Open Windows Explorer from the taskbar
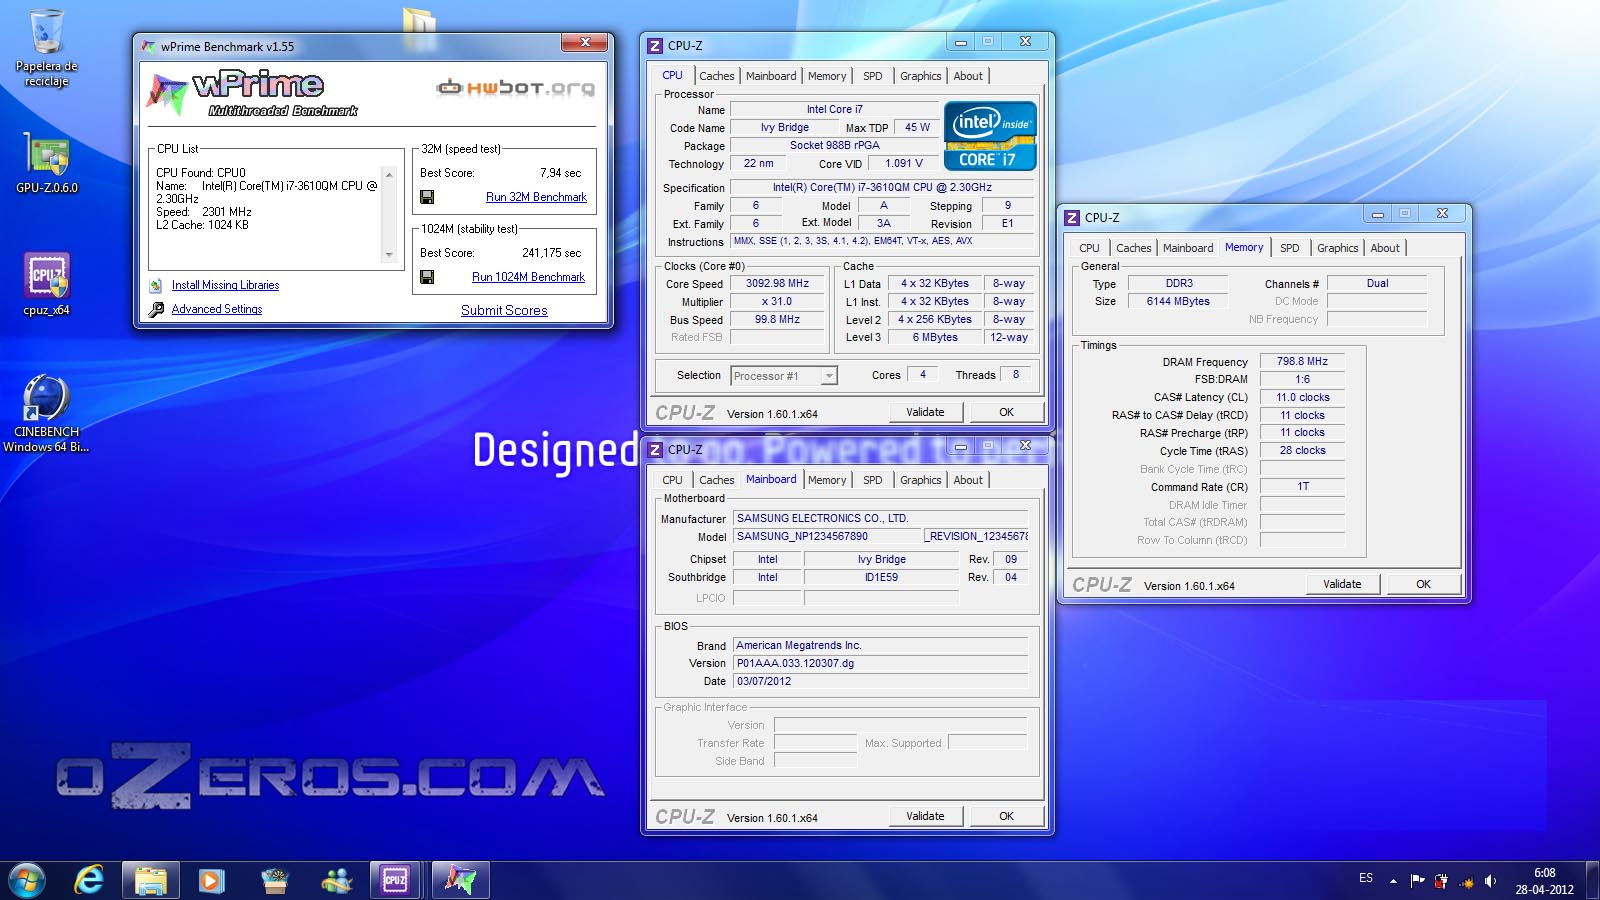The width and height of the screenshot is (1600, 900). [x=151, y=880]
